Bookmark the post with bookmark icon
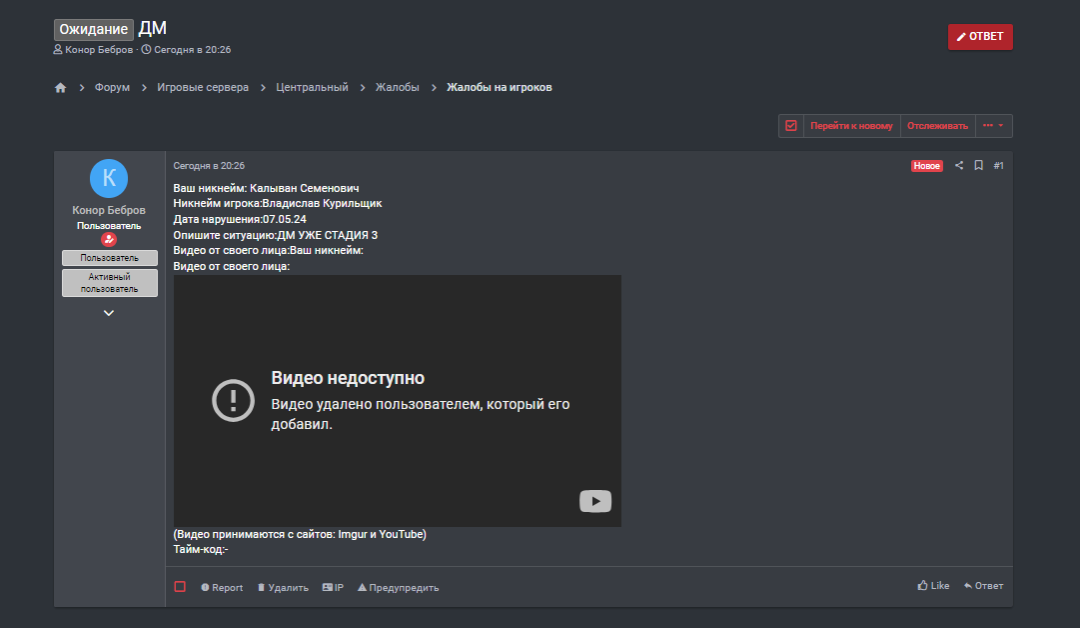1080x628 pixels. coord(978,165)
